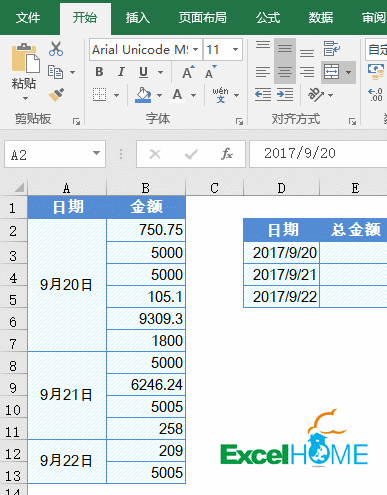Decrease indent icon
The height and width of the screenshot is (495, 387).
(x=263, y=95)
